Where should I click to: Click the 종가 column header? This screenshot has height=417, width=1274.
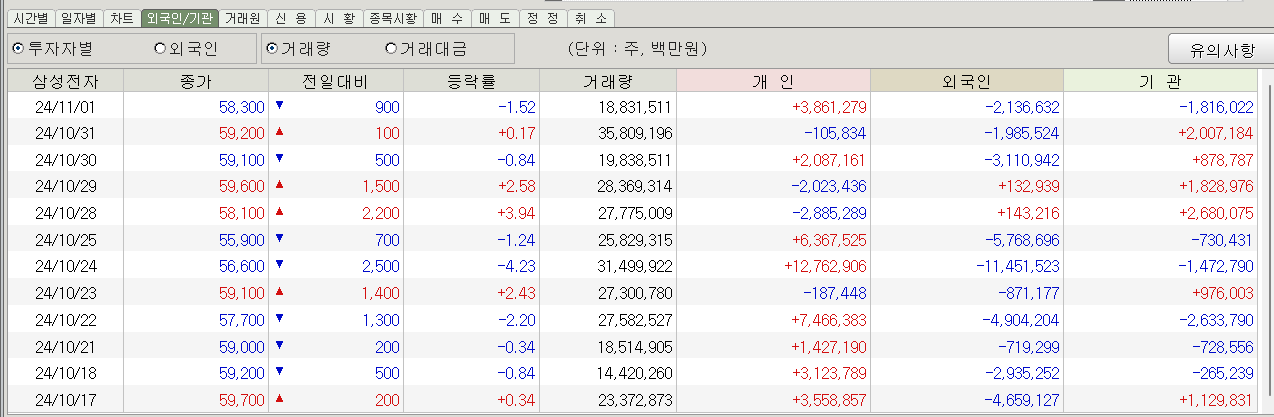click(x=196, y=81)
